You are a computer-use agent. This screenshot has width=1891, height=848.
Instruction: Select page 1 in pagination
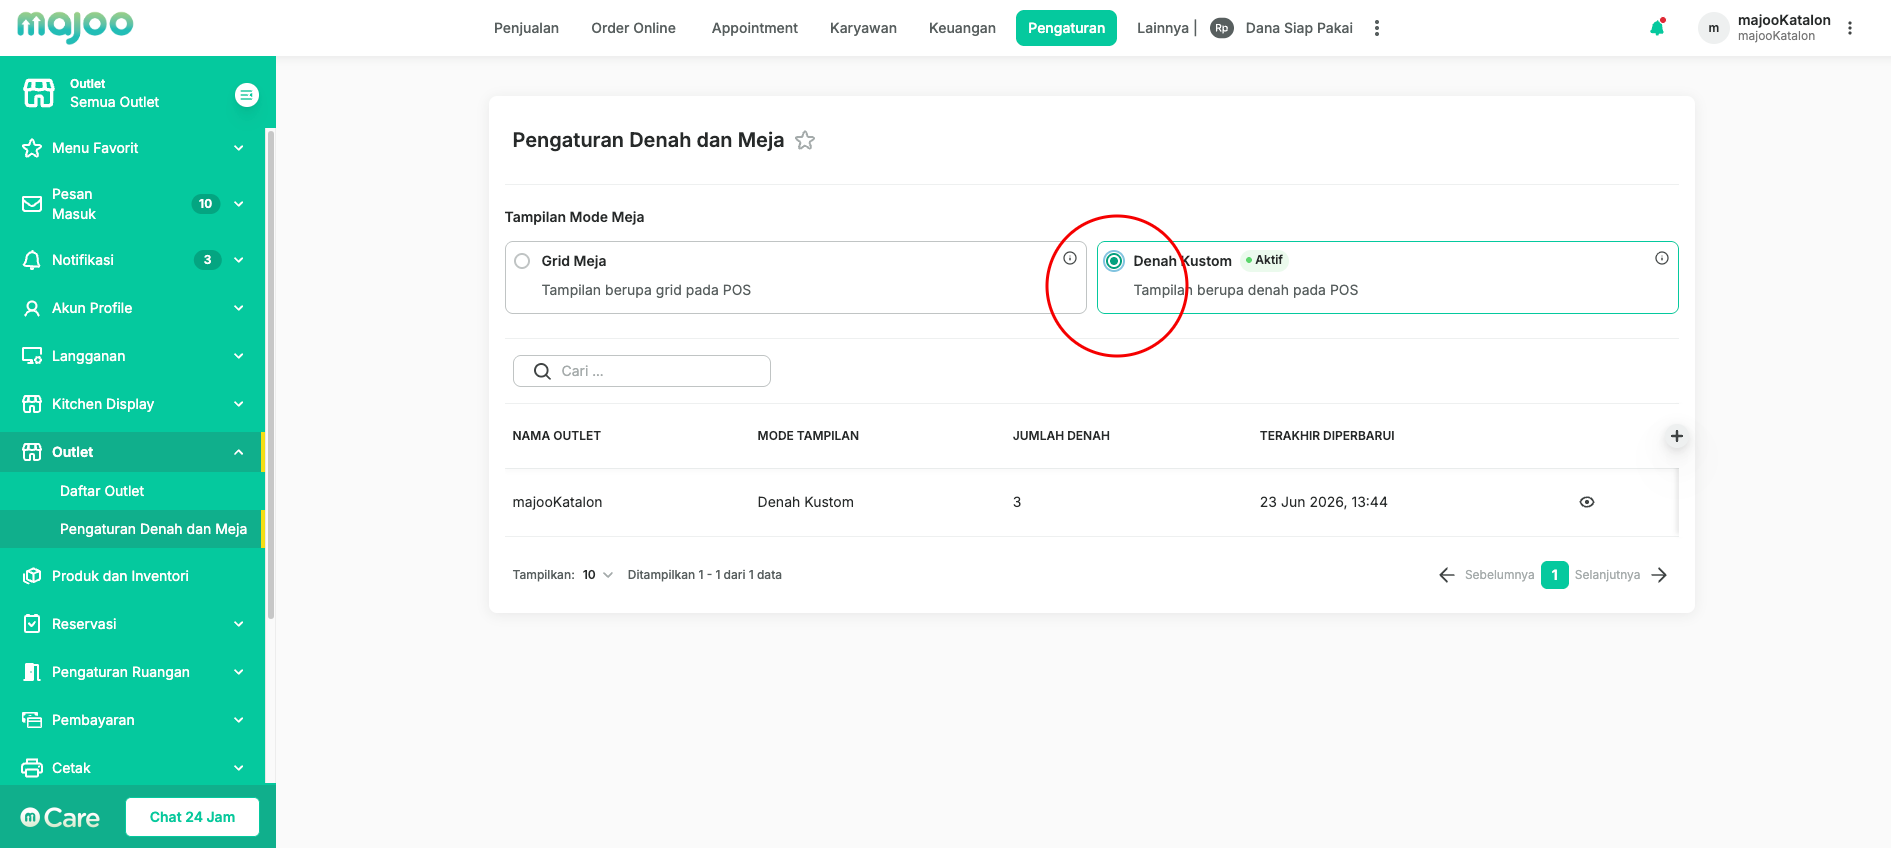click(x=1555, y=575)
